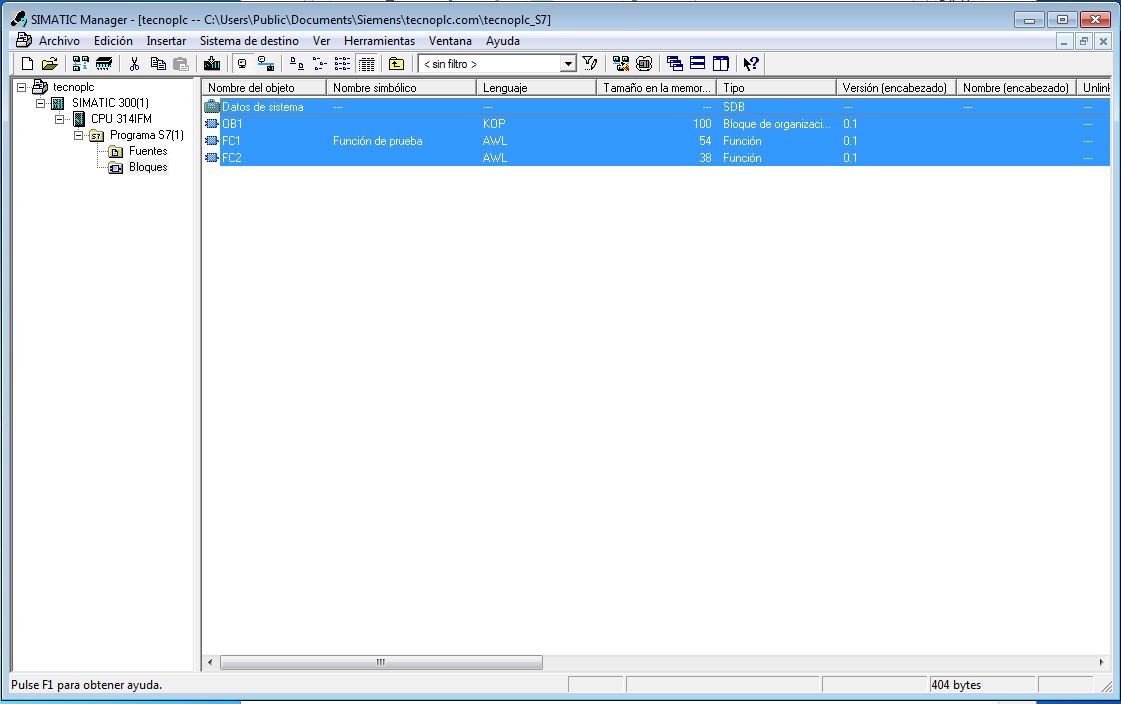The height and width of the screenshot is (704, 1121).
Task: Switch to Large Icons view
Action: click(296, 64)
